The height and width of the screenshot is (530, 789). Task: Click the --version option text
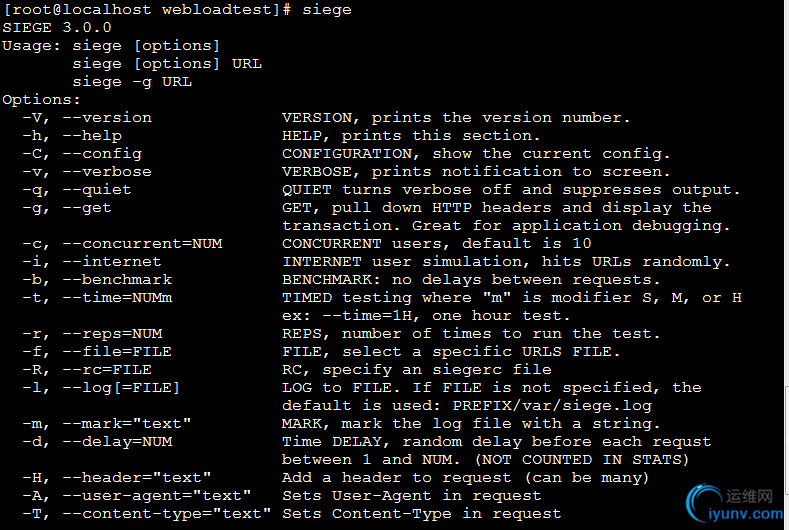coord(107,118)
